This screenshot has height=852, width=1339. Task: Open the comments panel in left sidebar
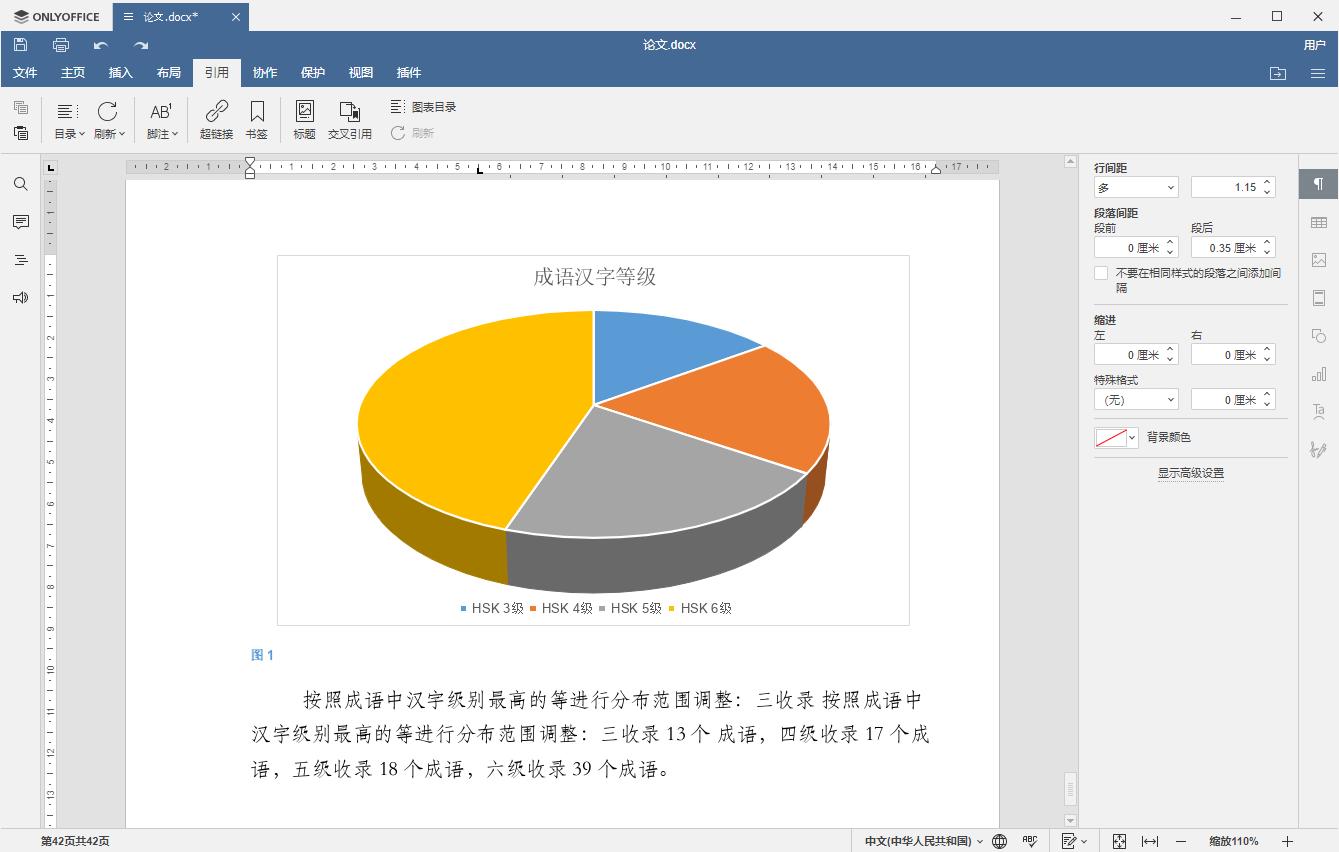coord(20,222)
